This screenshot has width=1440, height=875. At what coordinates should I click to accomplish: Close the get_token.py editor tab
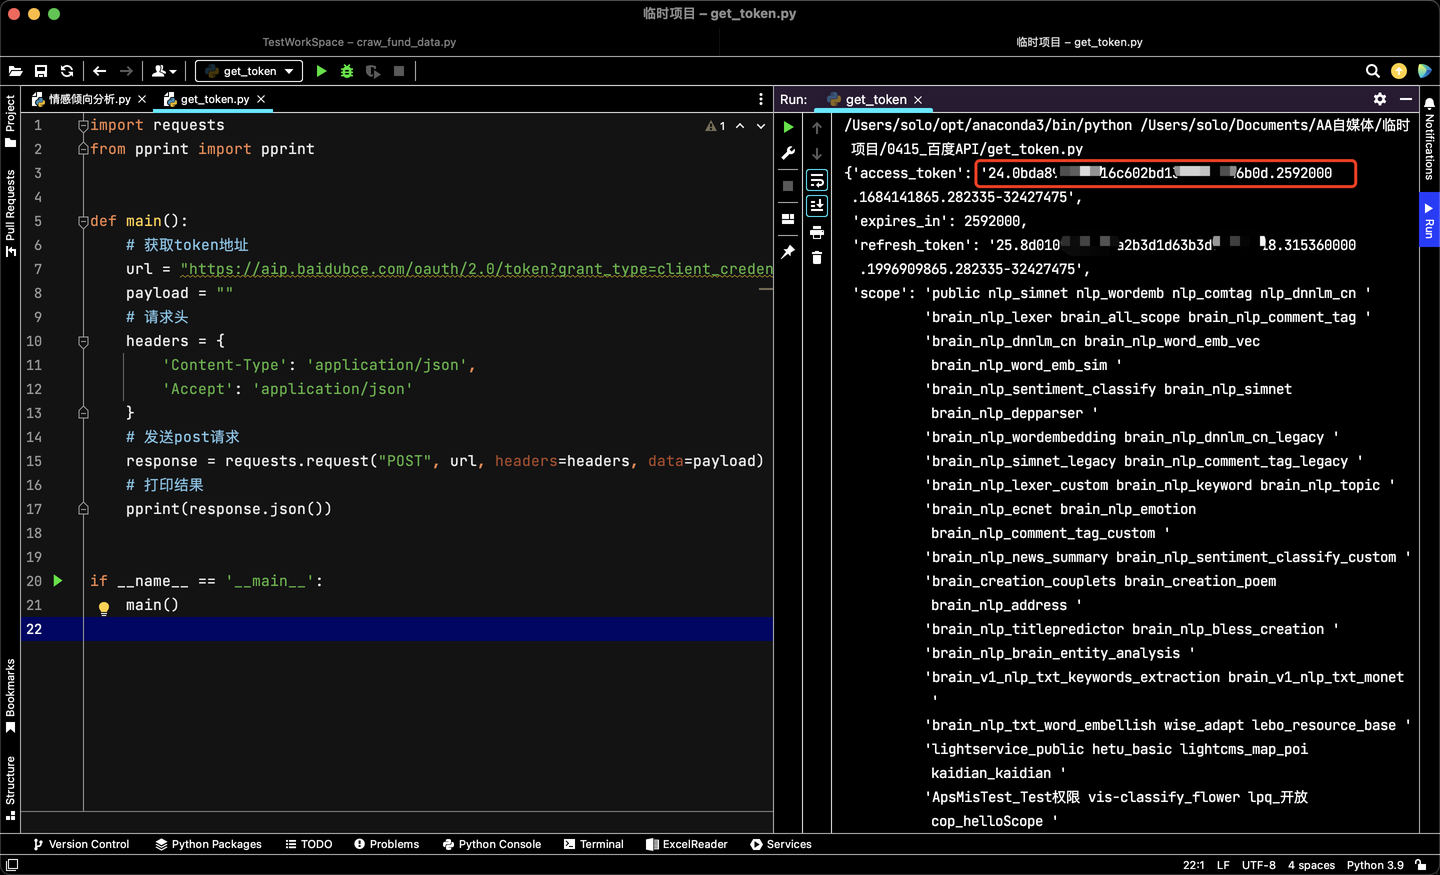[261, 99]
